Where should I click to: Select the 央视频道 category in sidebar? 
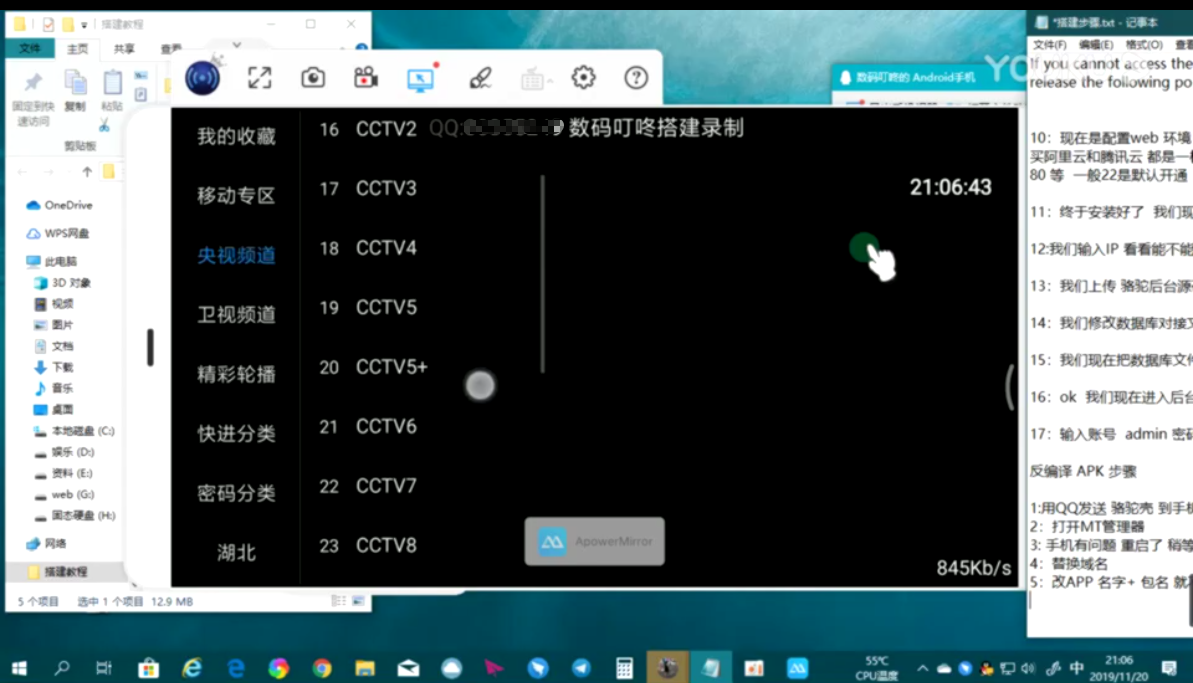235,256
